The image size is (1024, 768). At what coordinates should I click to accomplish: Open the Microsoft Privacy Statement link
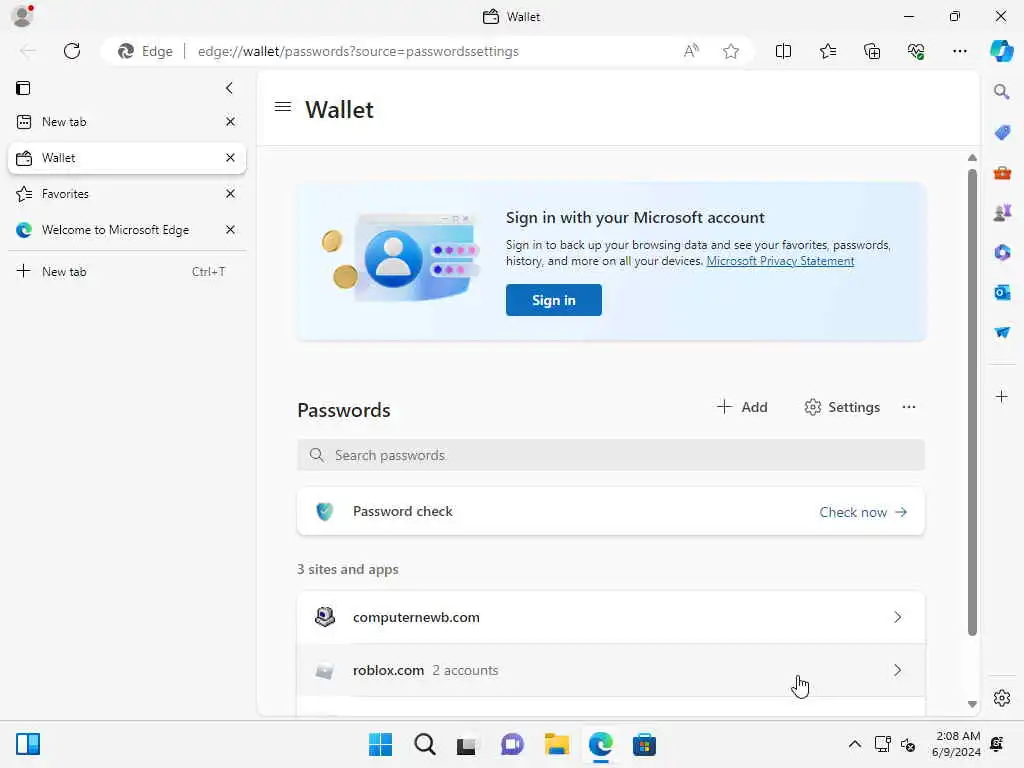[780, 261]
